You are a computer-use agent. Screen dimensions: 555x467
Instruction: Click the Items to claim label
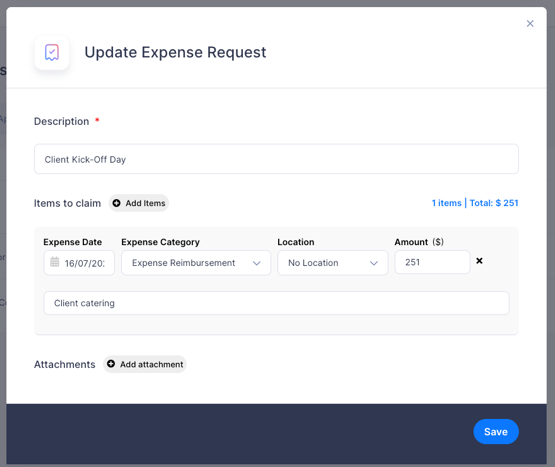pos(67,203)
